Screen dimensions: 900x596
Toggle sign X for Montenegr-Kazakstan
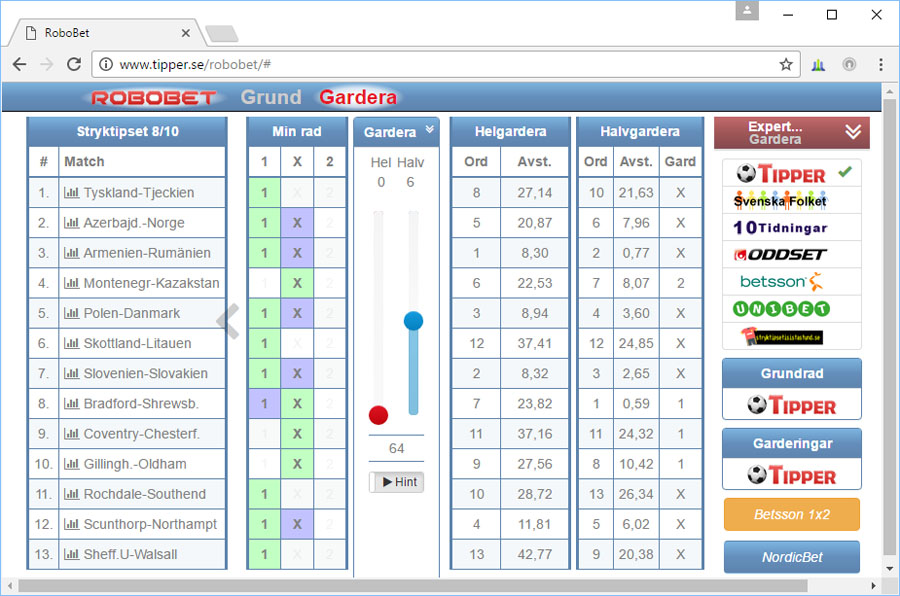[x=297, y=283]
